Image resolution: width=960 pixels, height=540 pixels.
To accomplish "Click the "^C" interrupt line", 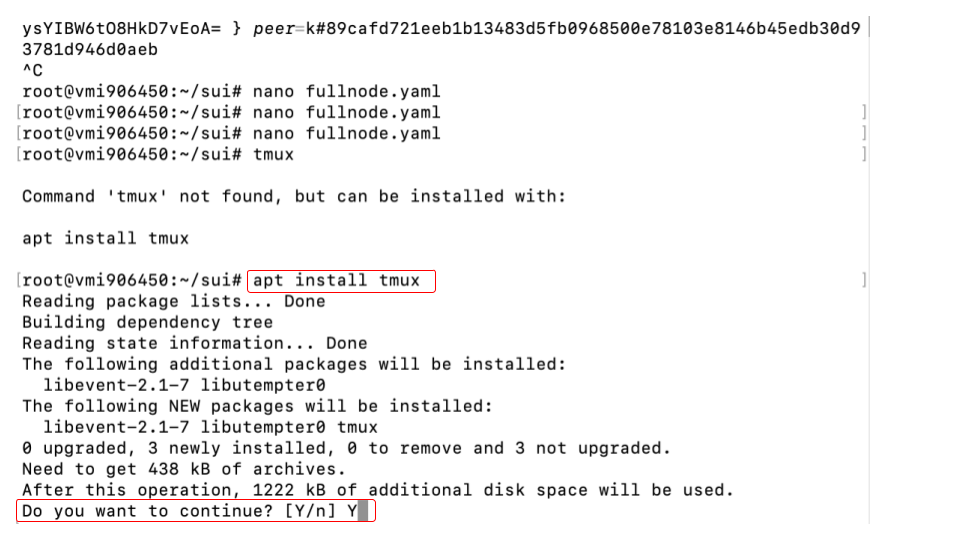I will [32, 70].
